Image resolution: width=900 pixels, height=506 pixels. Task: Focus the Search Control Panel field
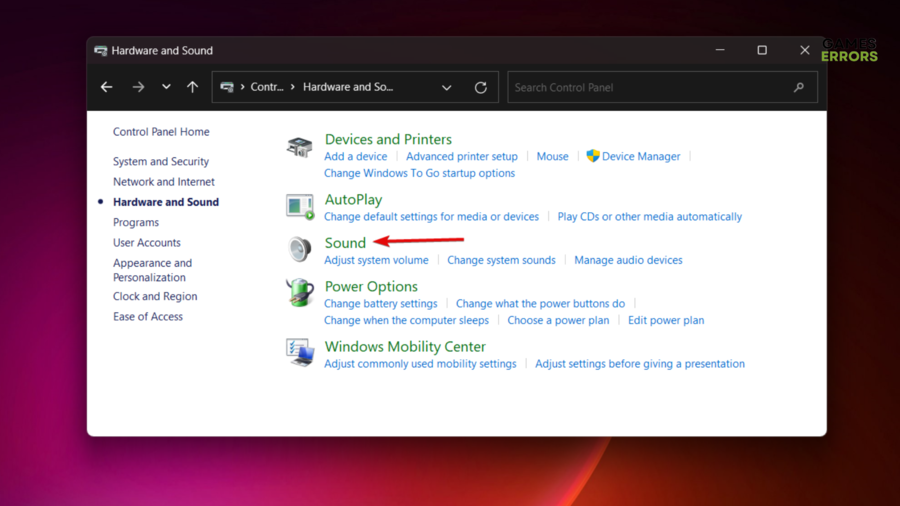click(650, 88)
